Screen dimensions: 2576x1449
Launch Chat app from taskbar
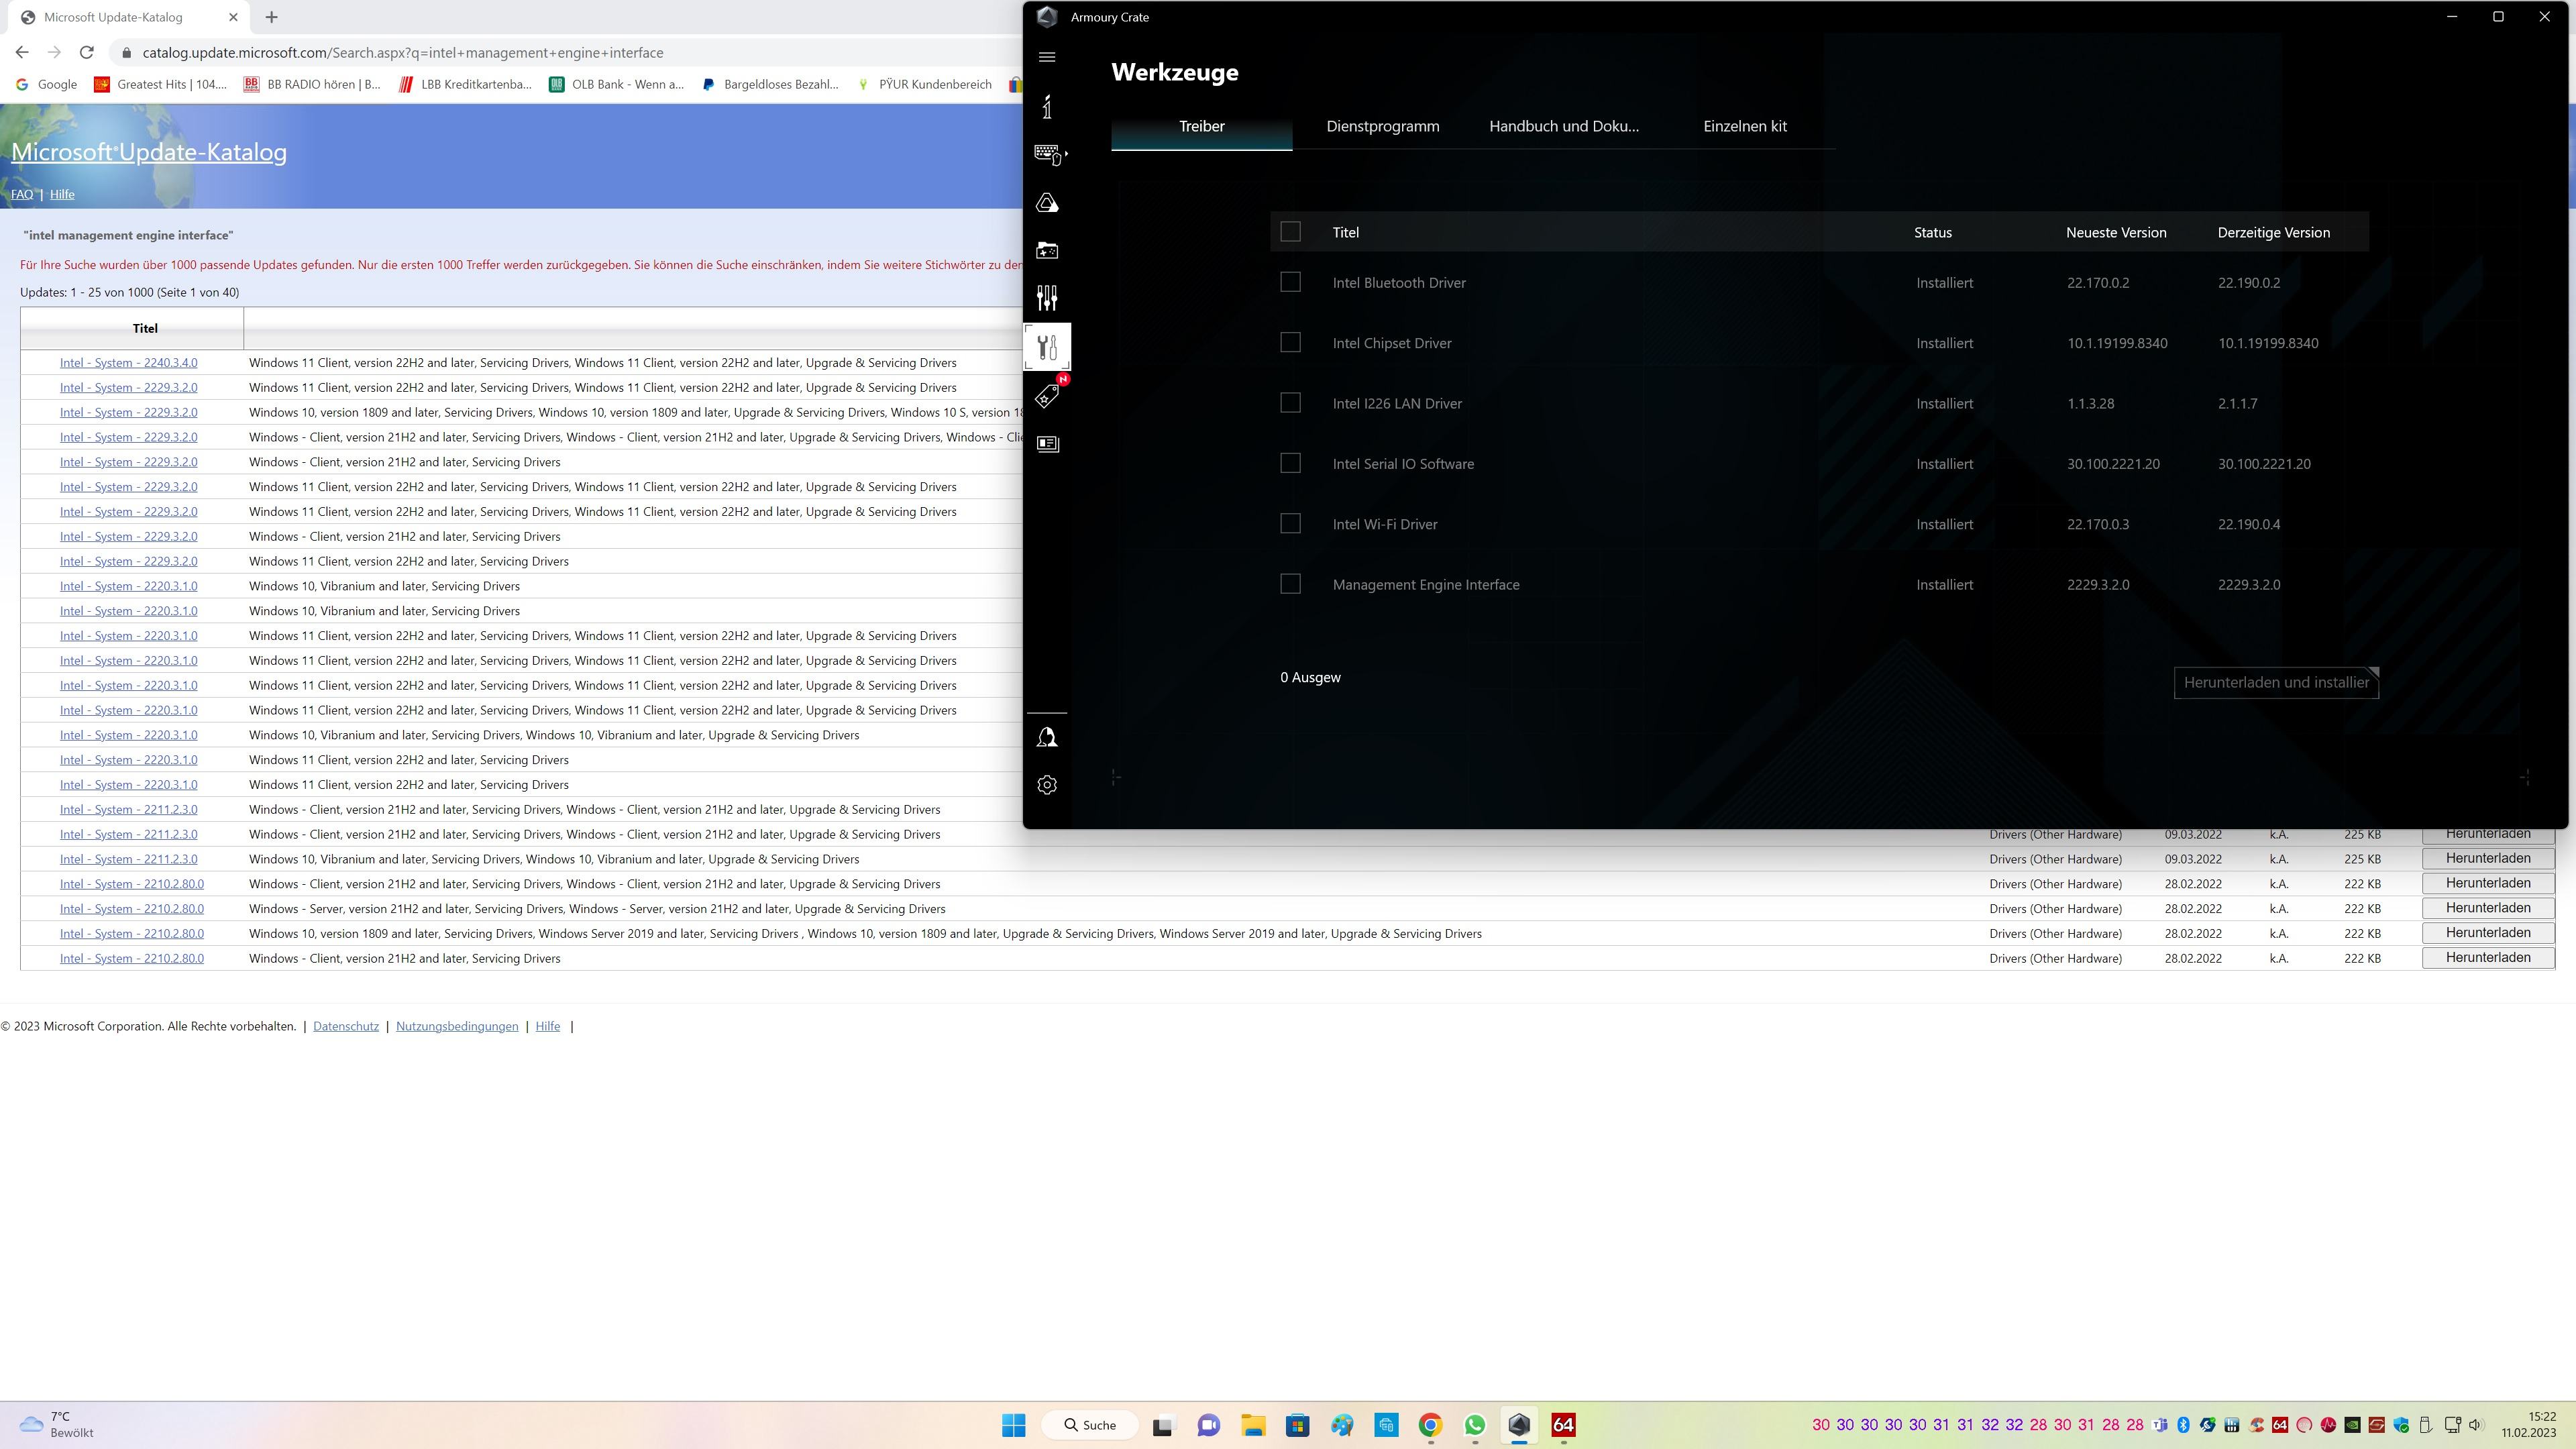click(1208, 1425)
